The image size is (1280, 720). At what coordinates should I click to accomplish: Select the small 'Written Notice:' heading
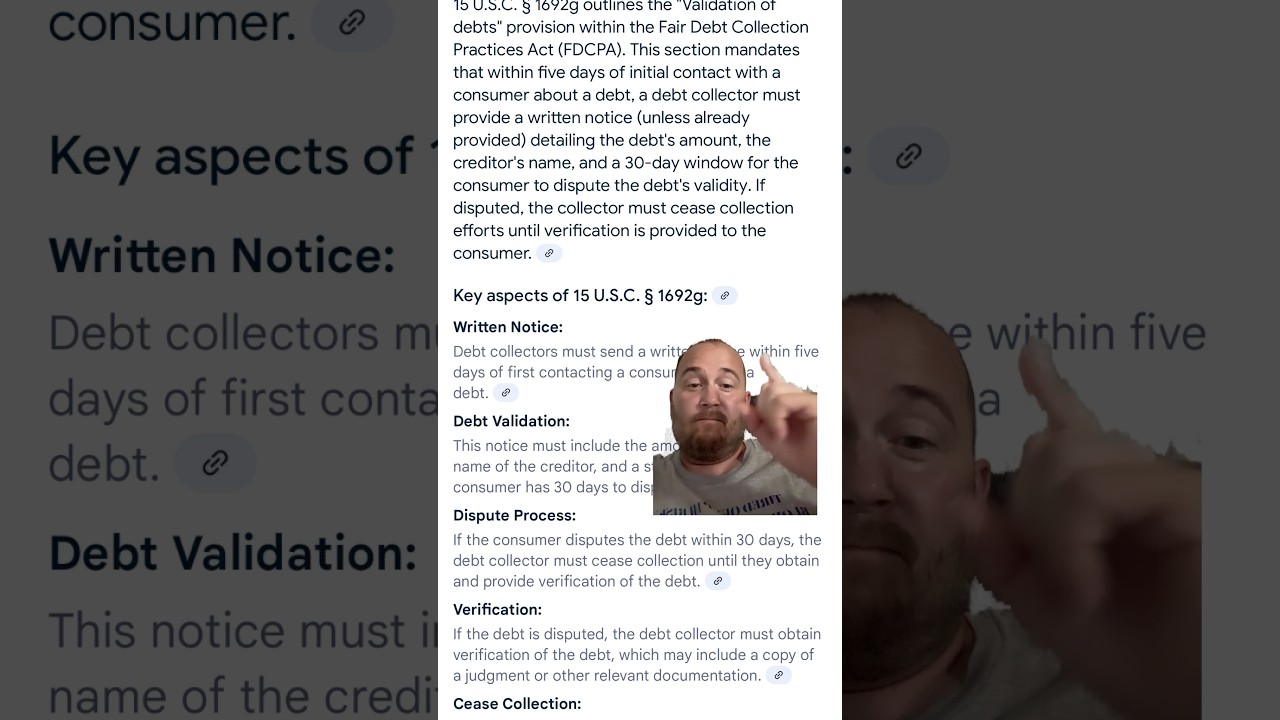508,327
